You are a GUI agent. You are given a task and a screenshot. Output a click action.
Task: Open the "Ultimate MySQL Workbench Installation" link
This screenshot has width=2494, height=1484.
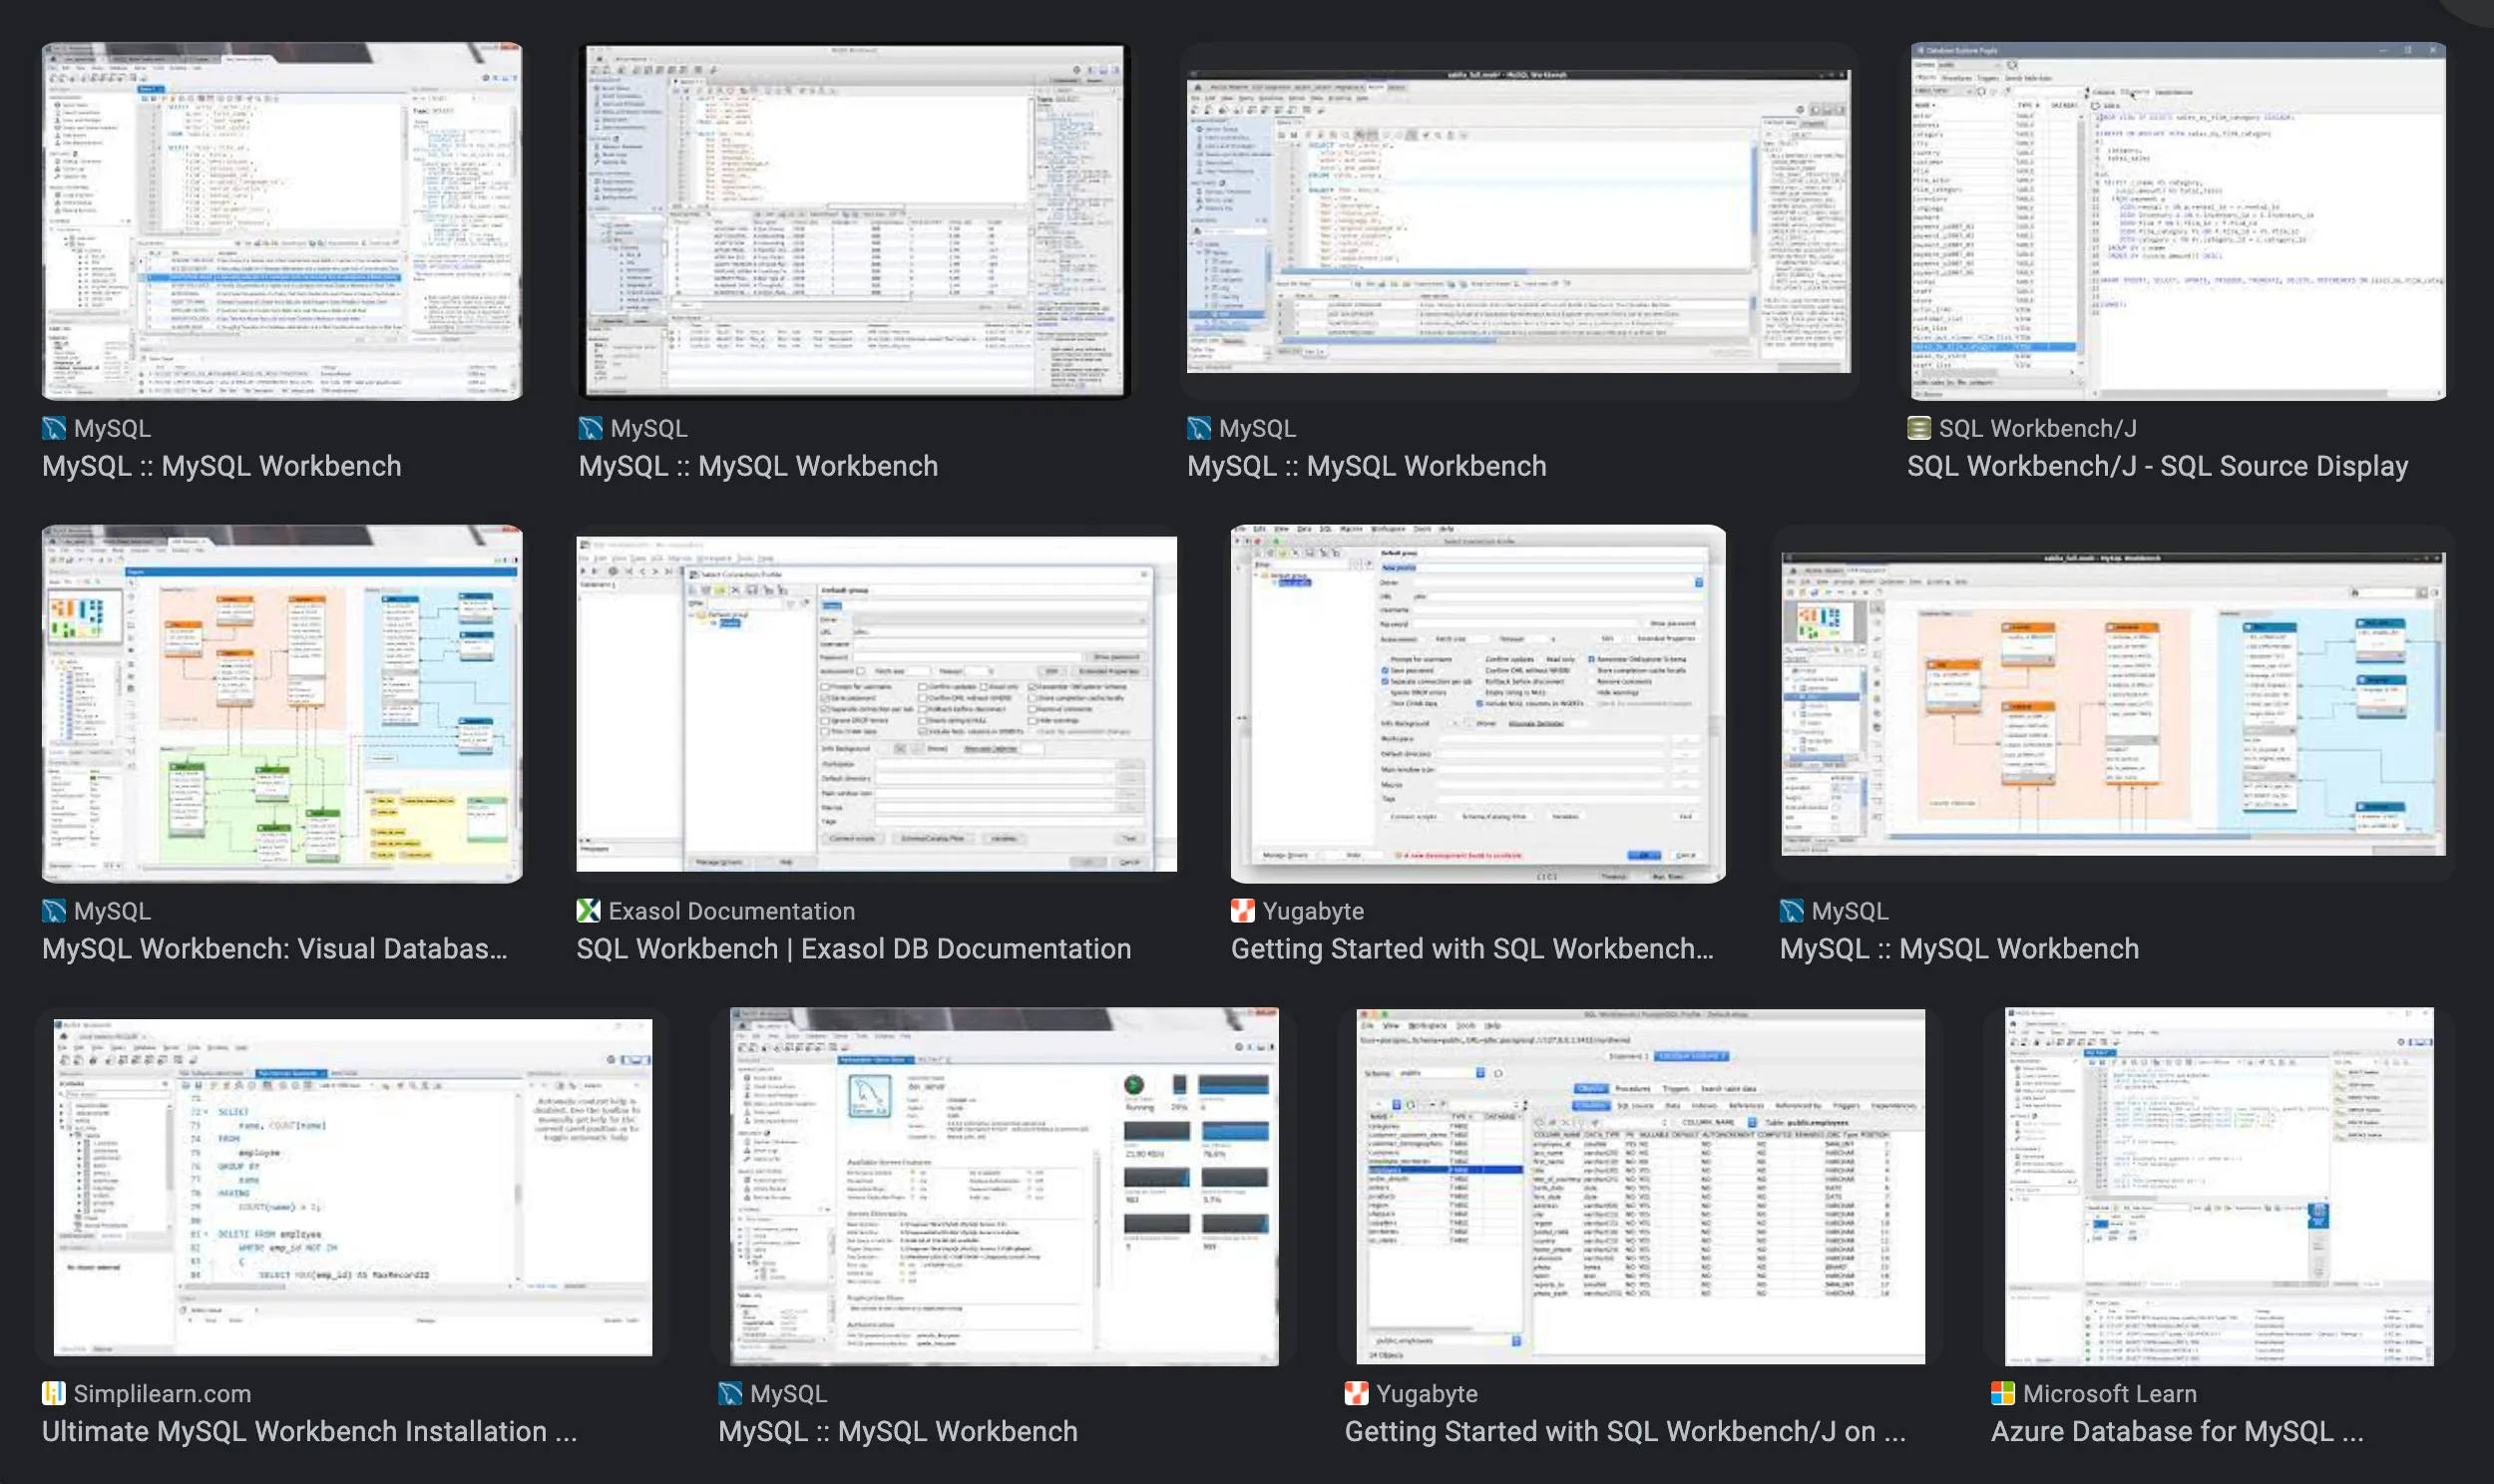pyautogui.click(x=310, y=1431)
